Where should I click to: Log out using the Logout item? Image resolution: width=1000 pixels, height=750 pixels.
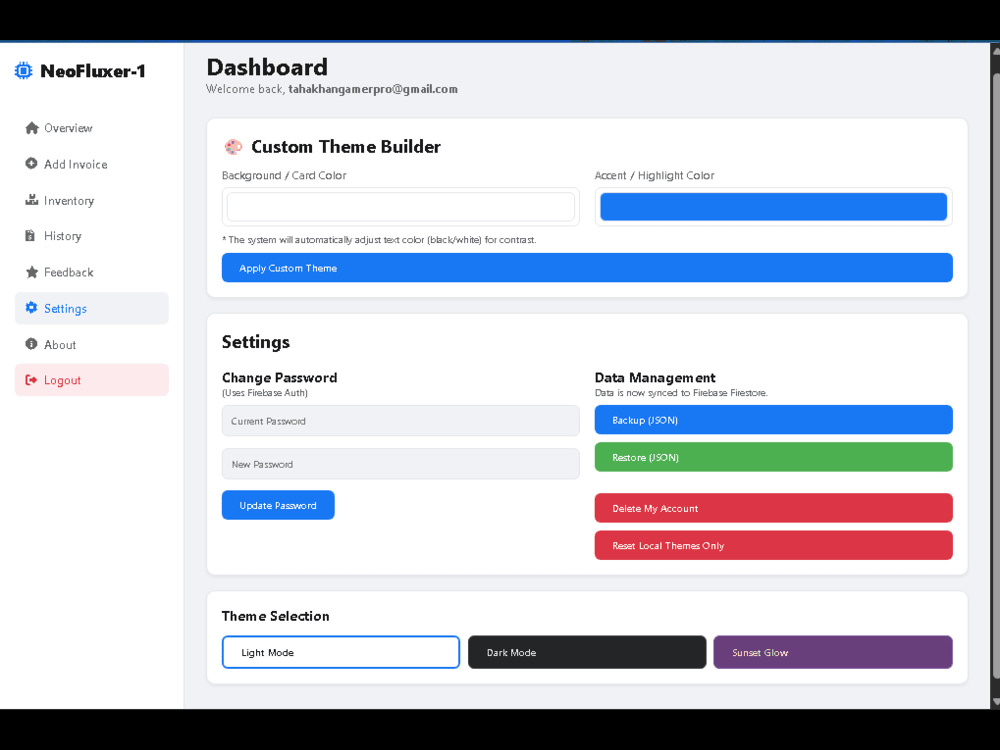92,380
